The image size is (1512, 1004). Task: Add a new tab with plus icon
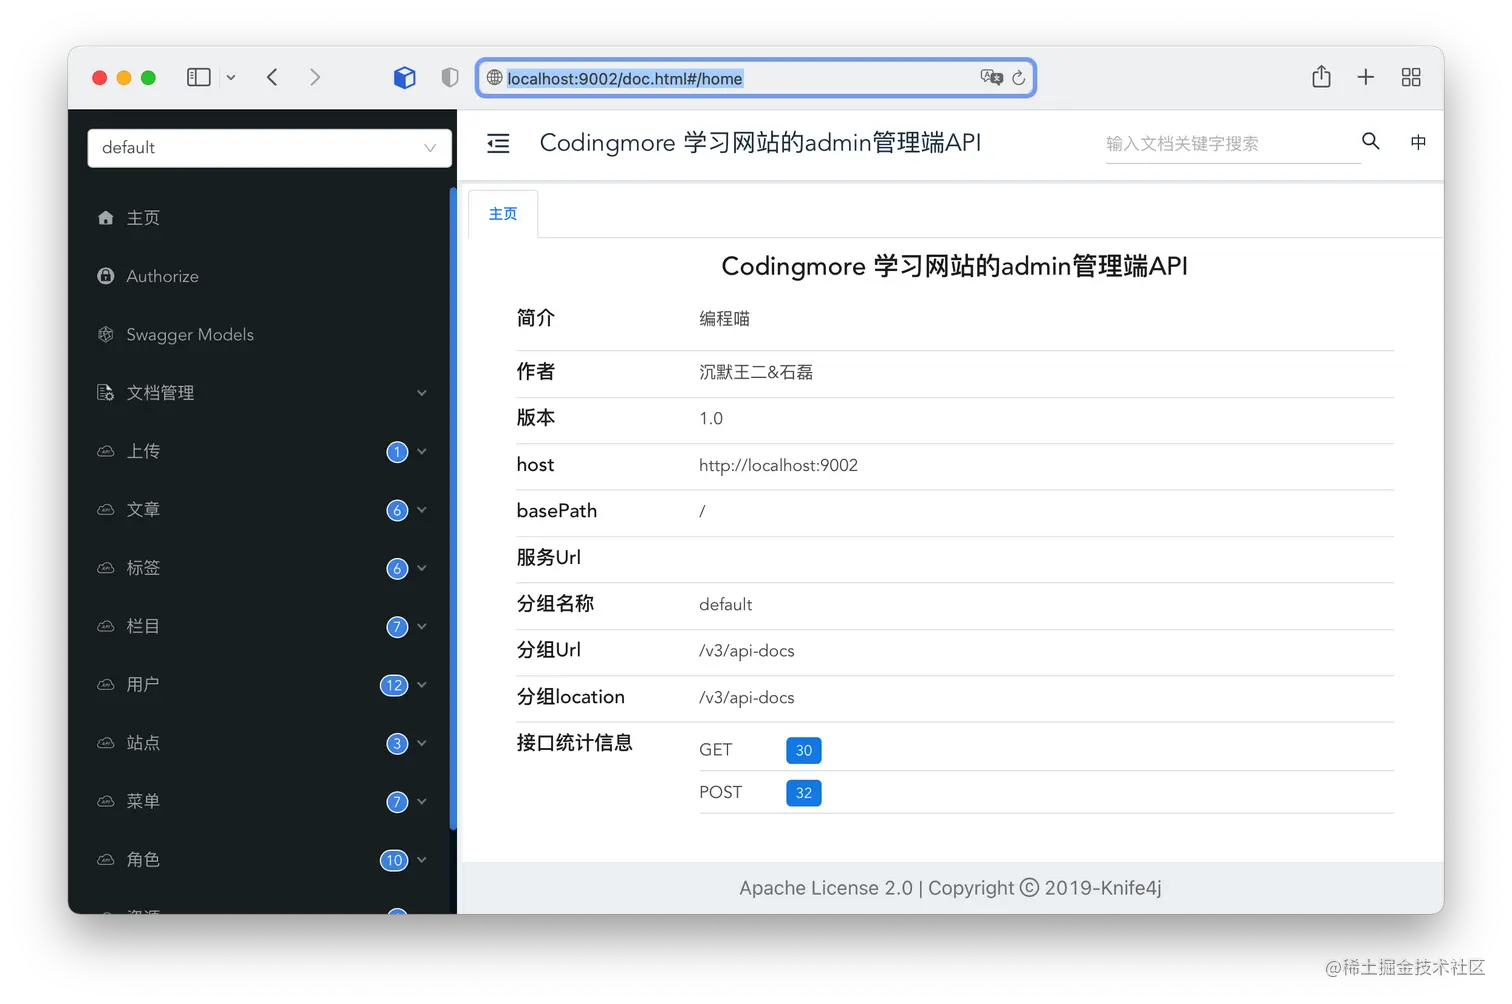click(1365, 77)
